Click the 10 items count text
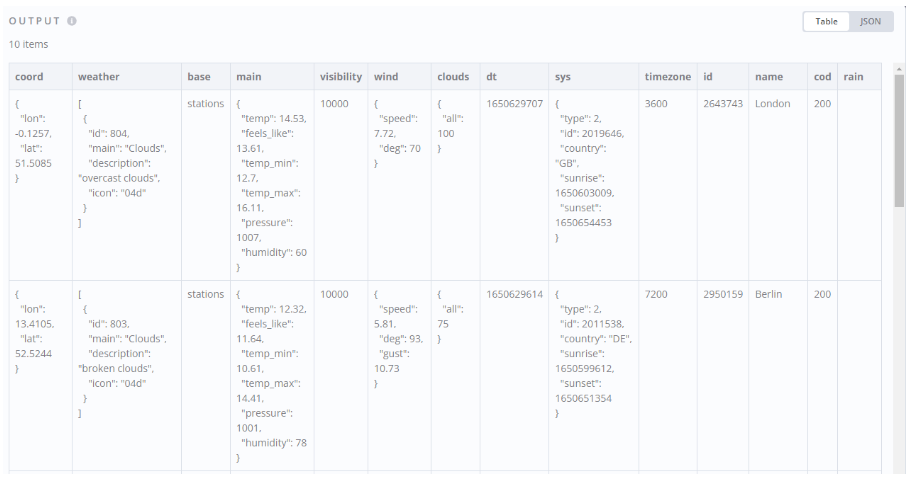The height and width of the screenshot is (480, 908). coord(28,44)
